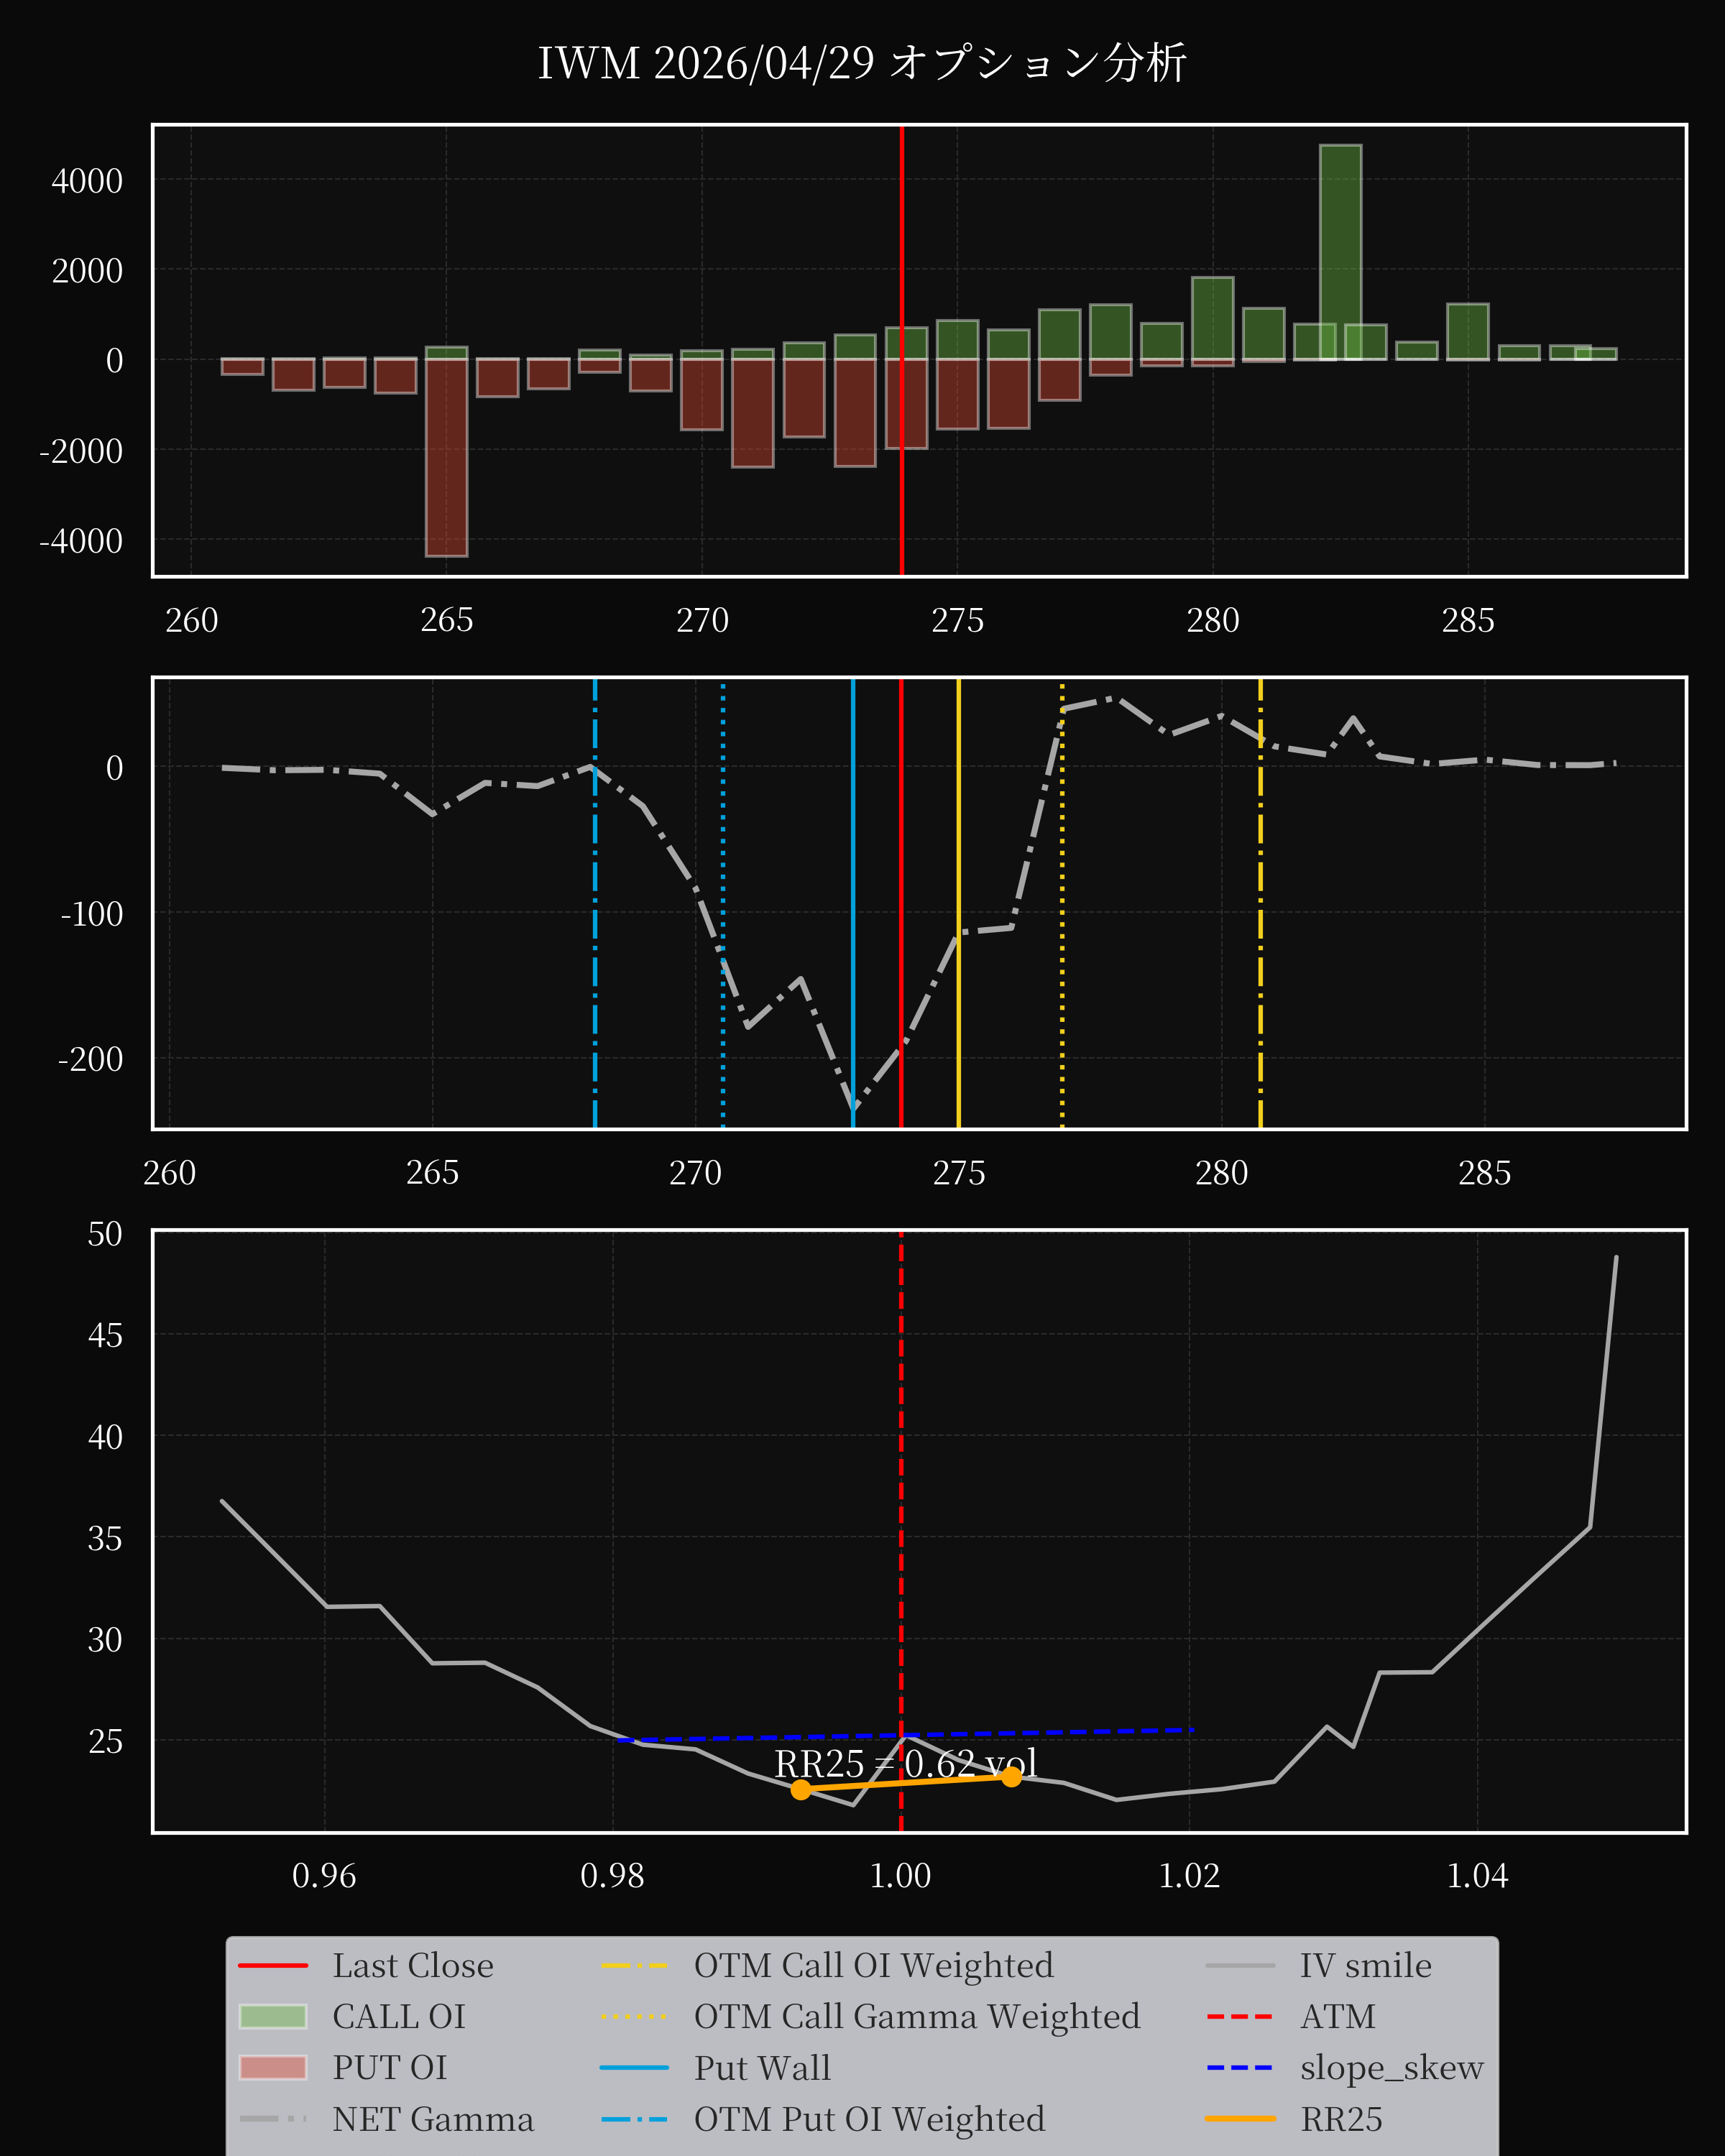The height and width of the screenshot is (2156, 1725).
Task: Click the red Last Close line in OI chart
Action: pos(902,350)
